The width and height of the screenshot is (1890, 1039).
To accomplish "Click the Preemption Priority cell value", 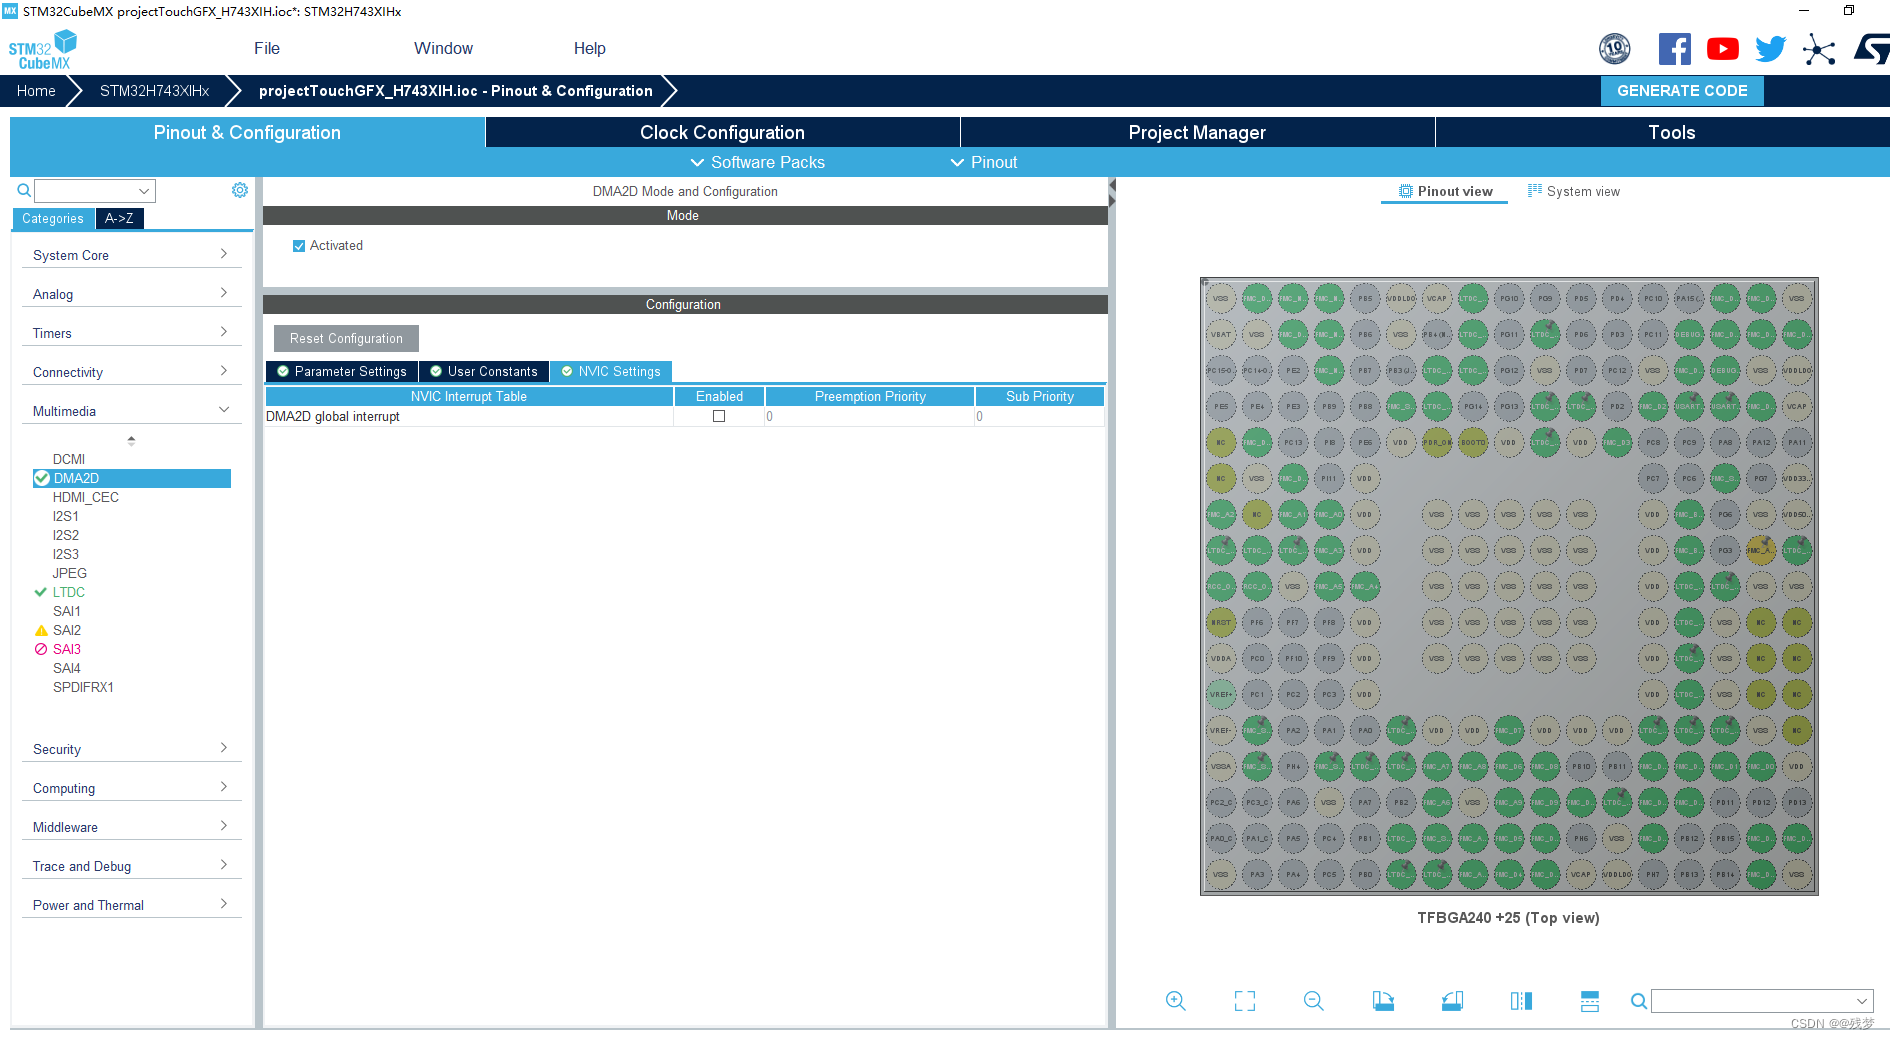I will tap(870, 416).
